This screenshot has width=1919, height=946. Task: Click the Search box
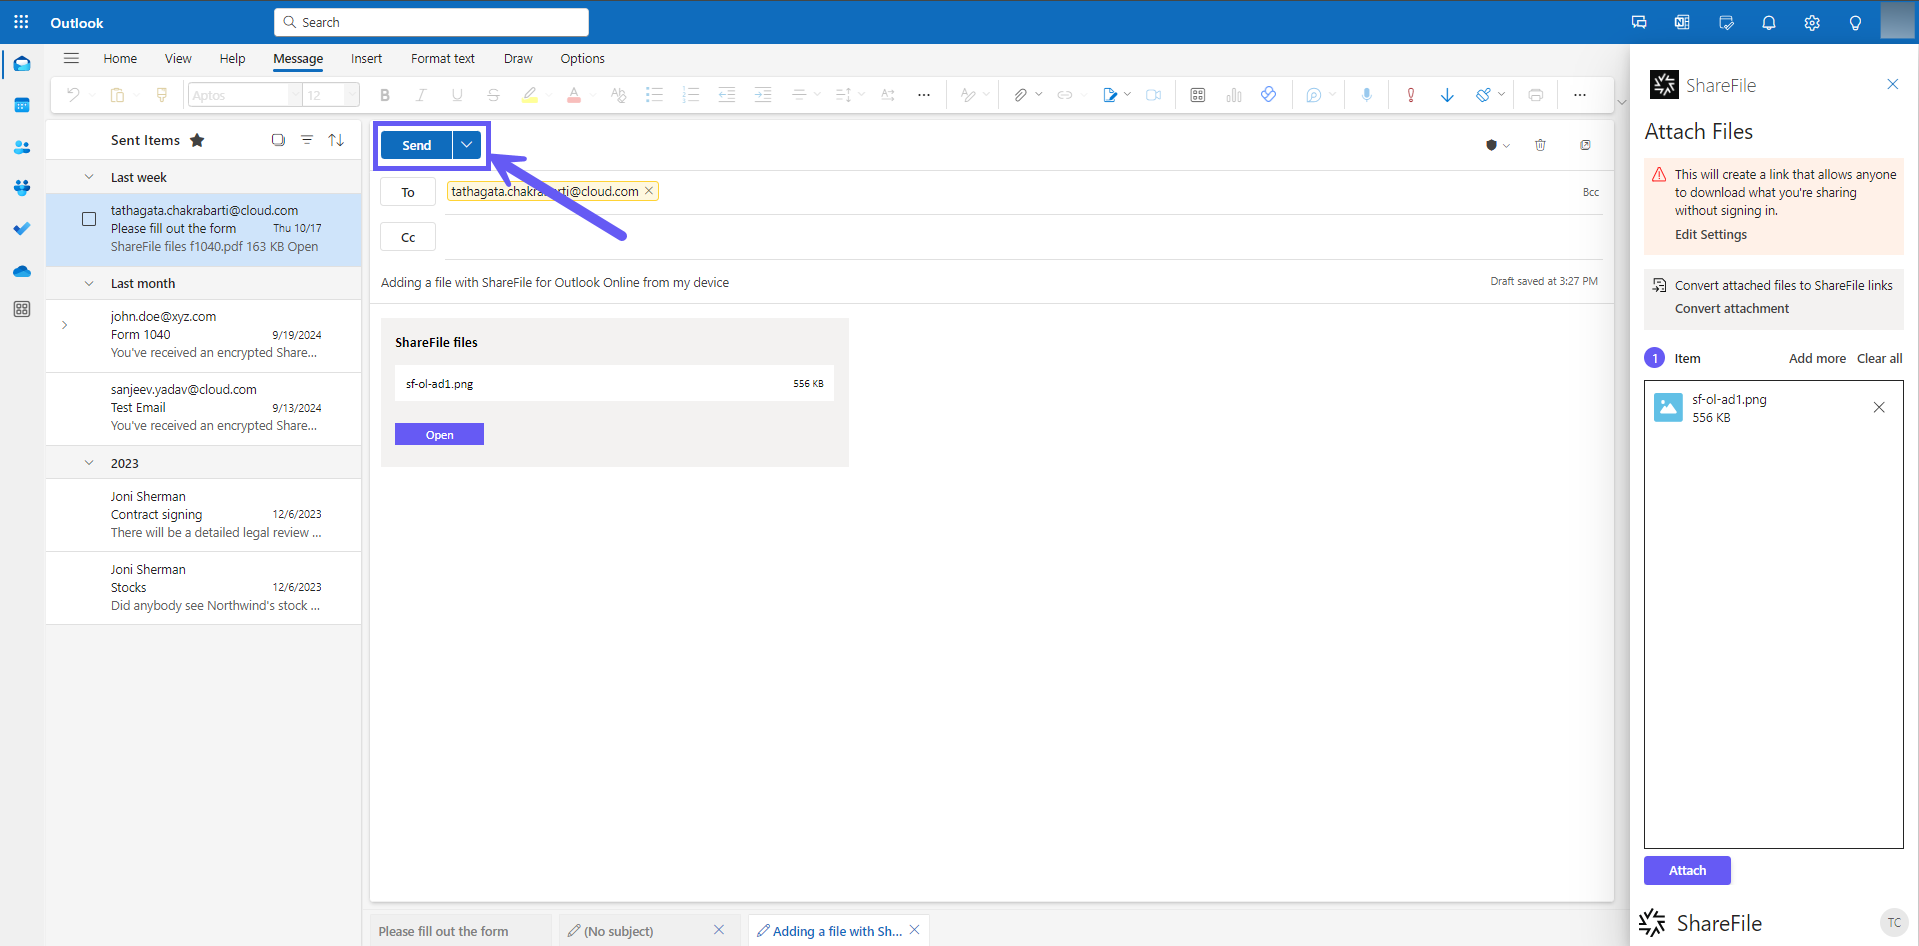tap(431, 22)
